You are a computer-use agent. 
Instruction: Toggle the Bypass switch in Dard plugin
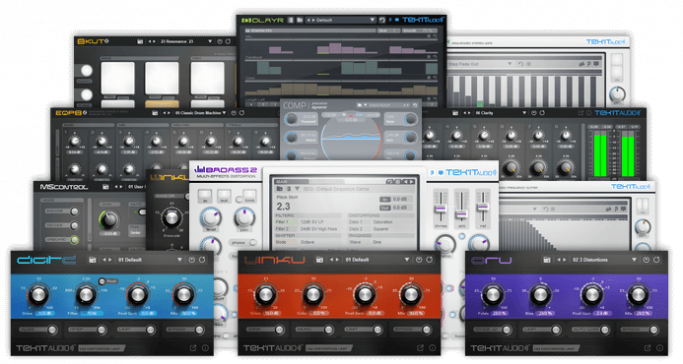coord(199,330)
